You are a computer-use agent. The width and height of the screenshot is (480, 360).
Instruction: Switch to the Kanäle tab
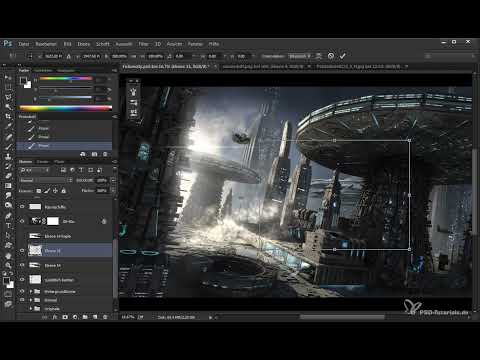[x=43, y=162]
